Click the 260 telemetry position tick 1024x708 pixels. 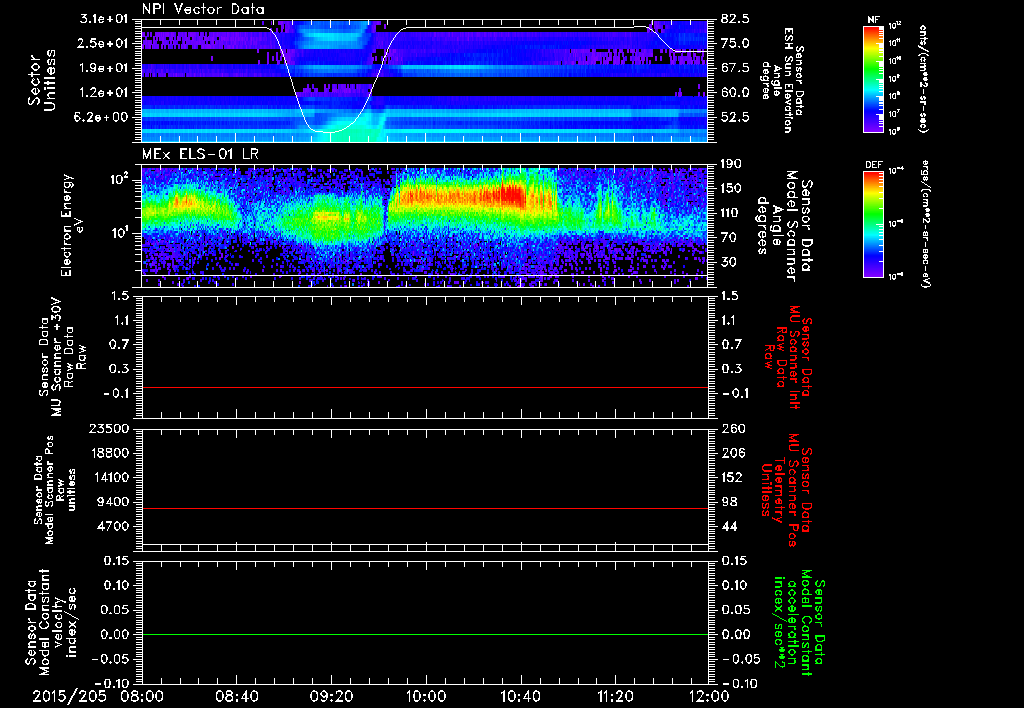pyautogui.click(x=731, y=428)
